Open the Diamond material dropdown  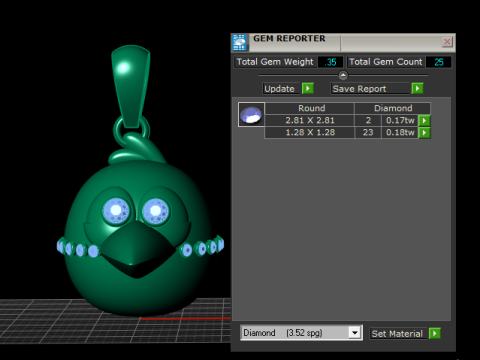click(354, 333)
